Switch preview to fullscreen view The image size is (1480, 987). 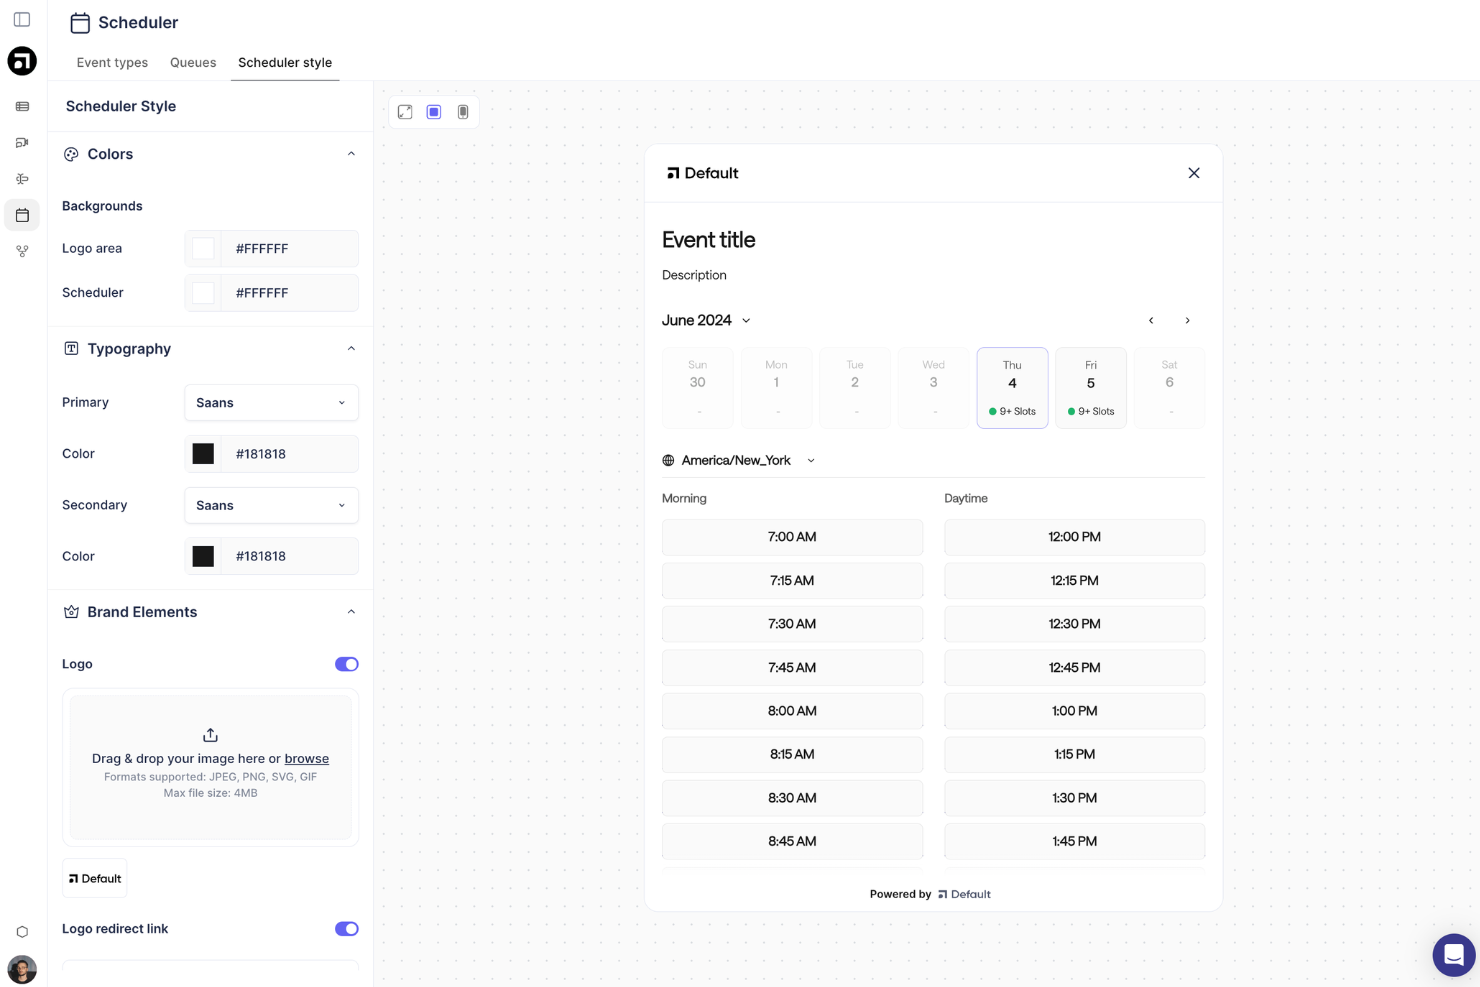click(x=404, y=112)
